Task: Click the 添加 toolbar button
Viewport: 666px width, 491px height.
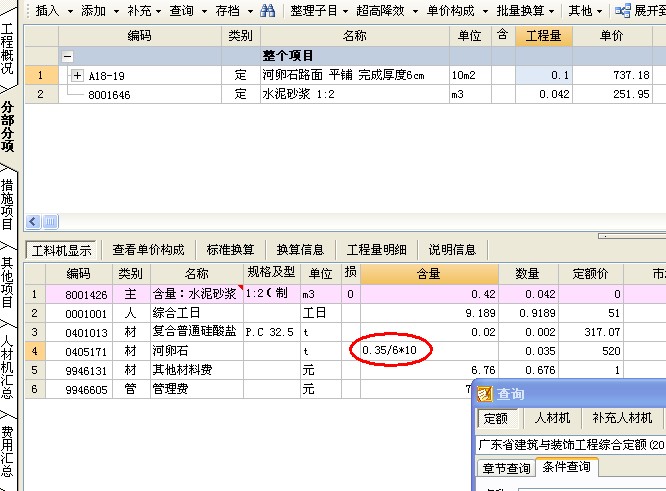Action: coord(93,11)
